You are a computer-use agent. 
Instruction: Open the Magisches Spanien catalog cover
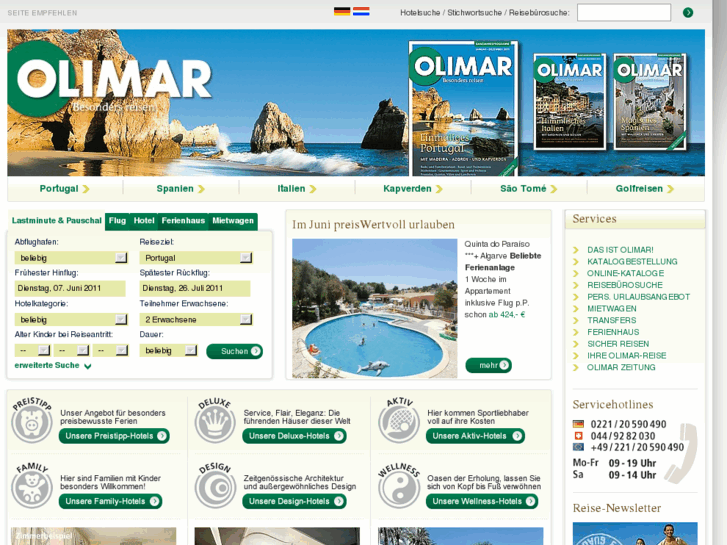[x=650, y=102]
